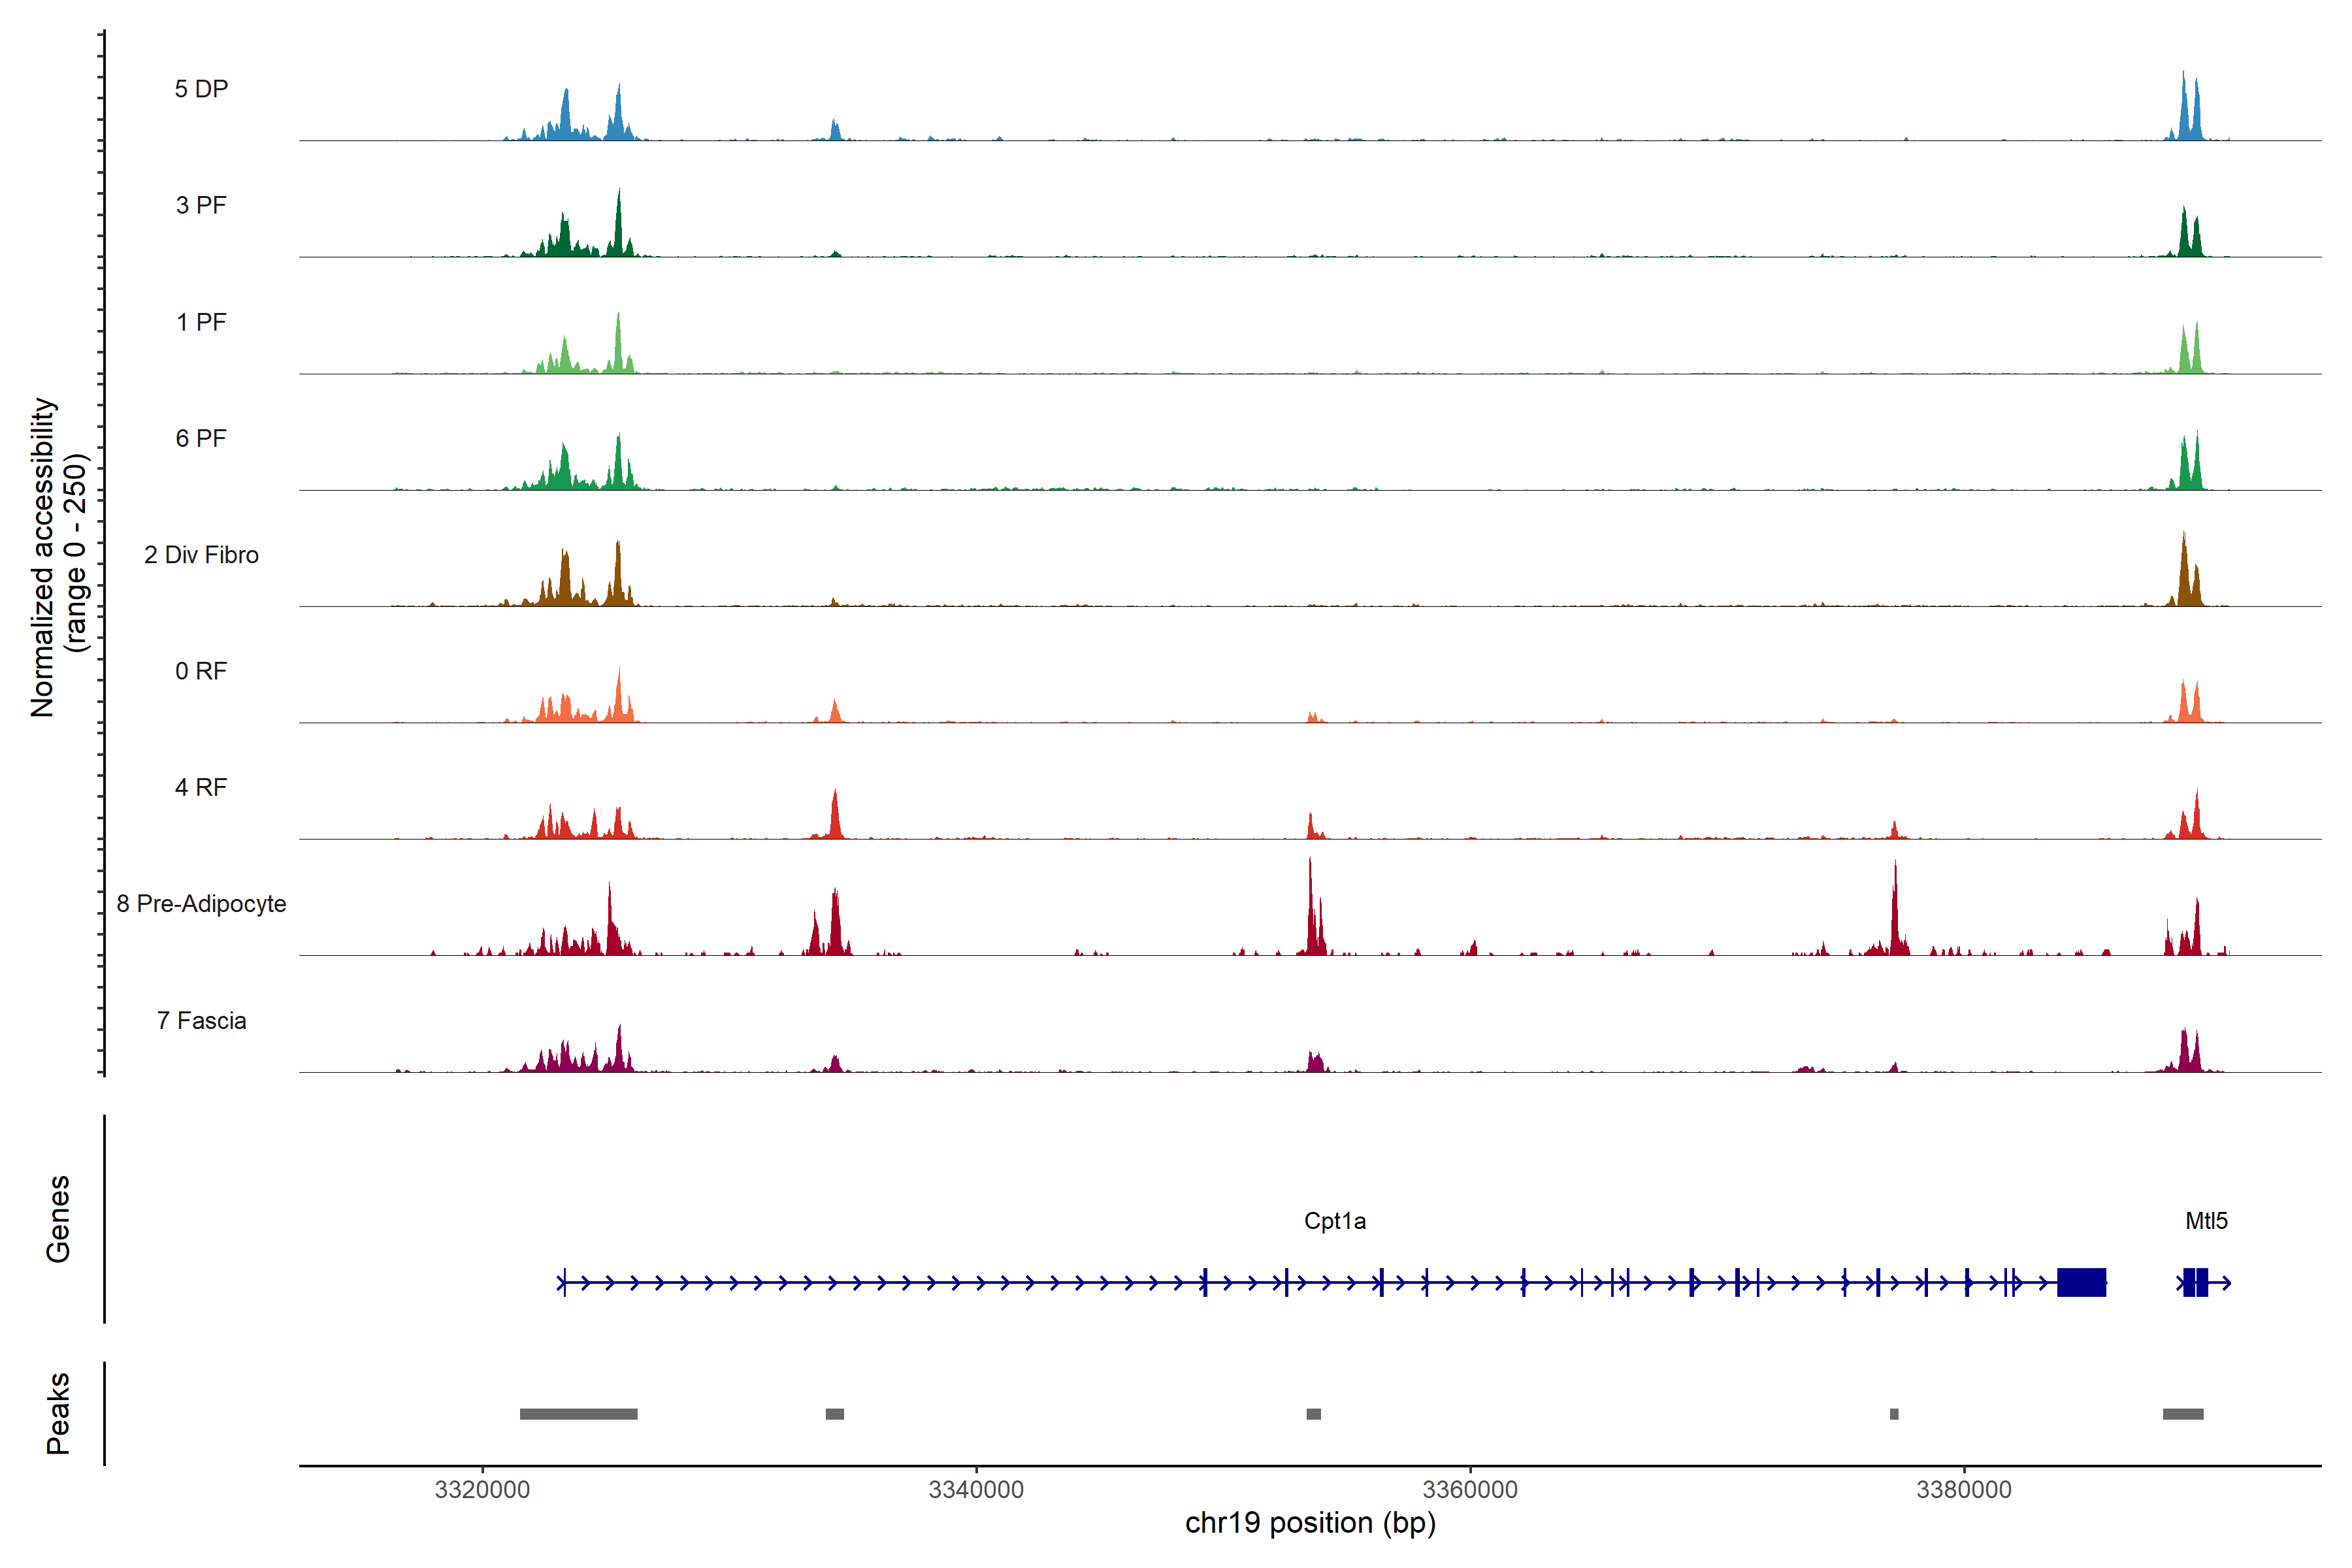This screenshot has height=1568, width=2352.
Task: Click the 5 DP blue peak near Mtl5
Action: pyautogui.click(x=2184, y=110)
